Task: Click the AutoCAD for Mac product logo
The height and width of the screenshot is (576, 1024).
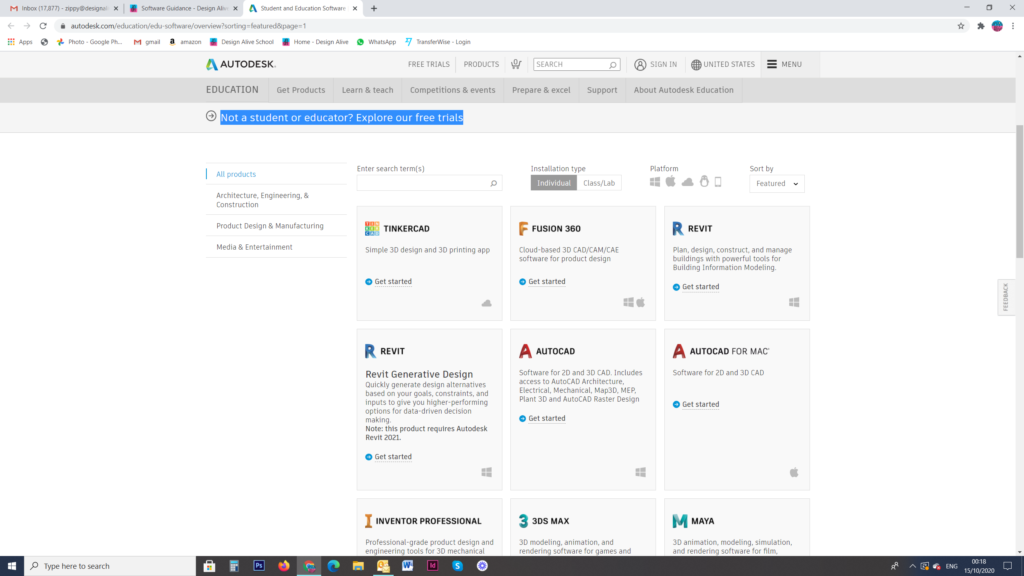Action: tap(679, 351)
